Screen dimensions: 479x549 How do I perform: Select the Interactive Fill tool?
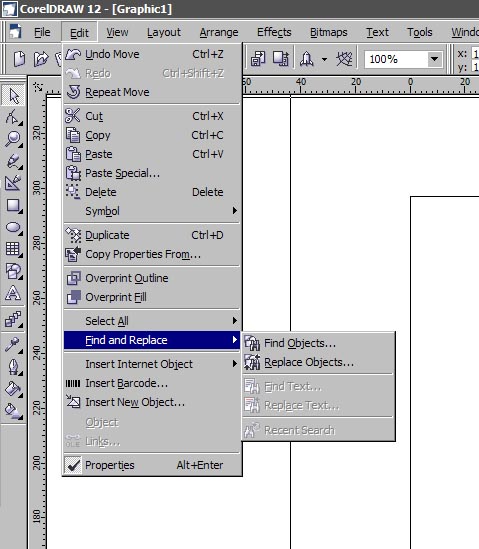tap(13, 410)
